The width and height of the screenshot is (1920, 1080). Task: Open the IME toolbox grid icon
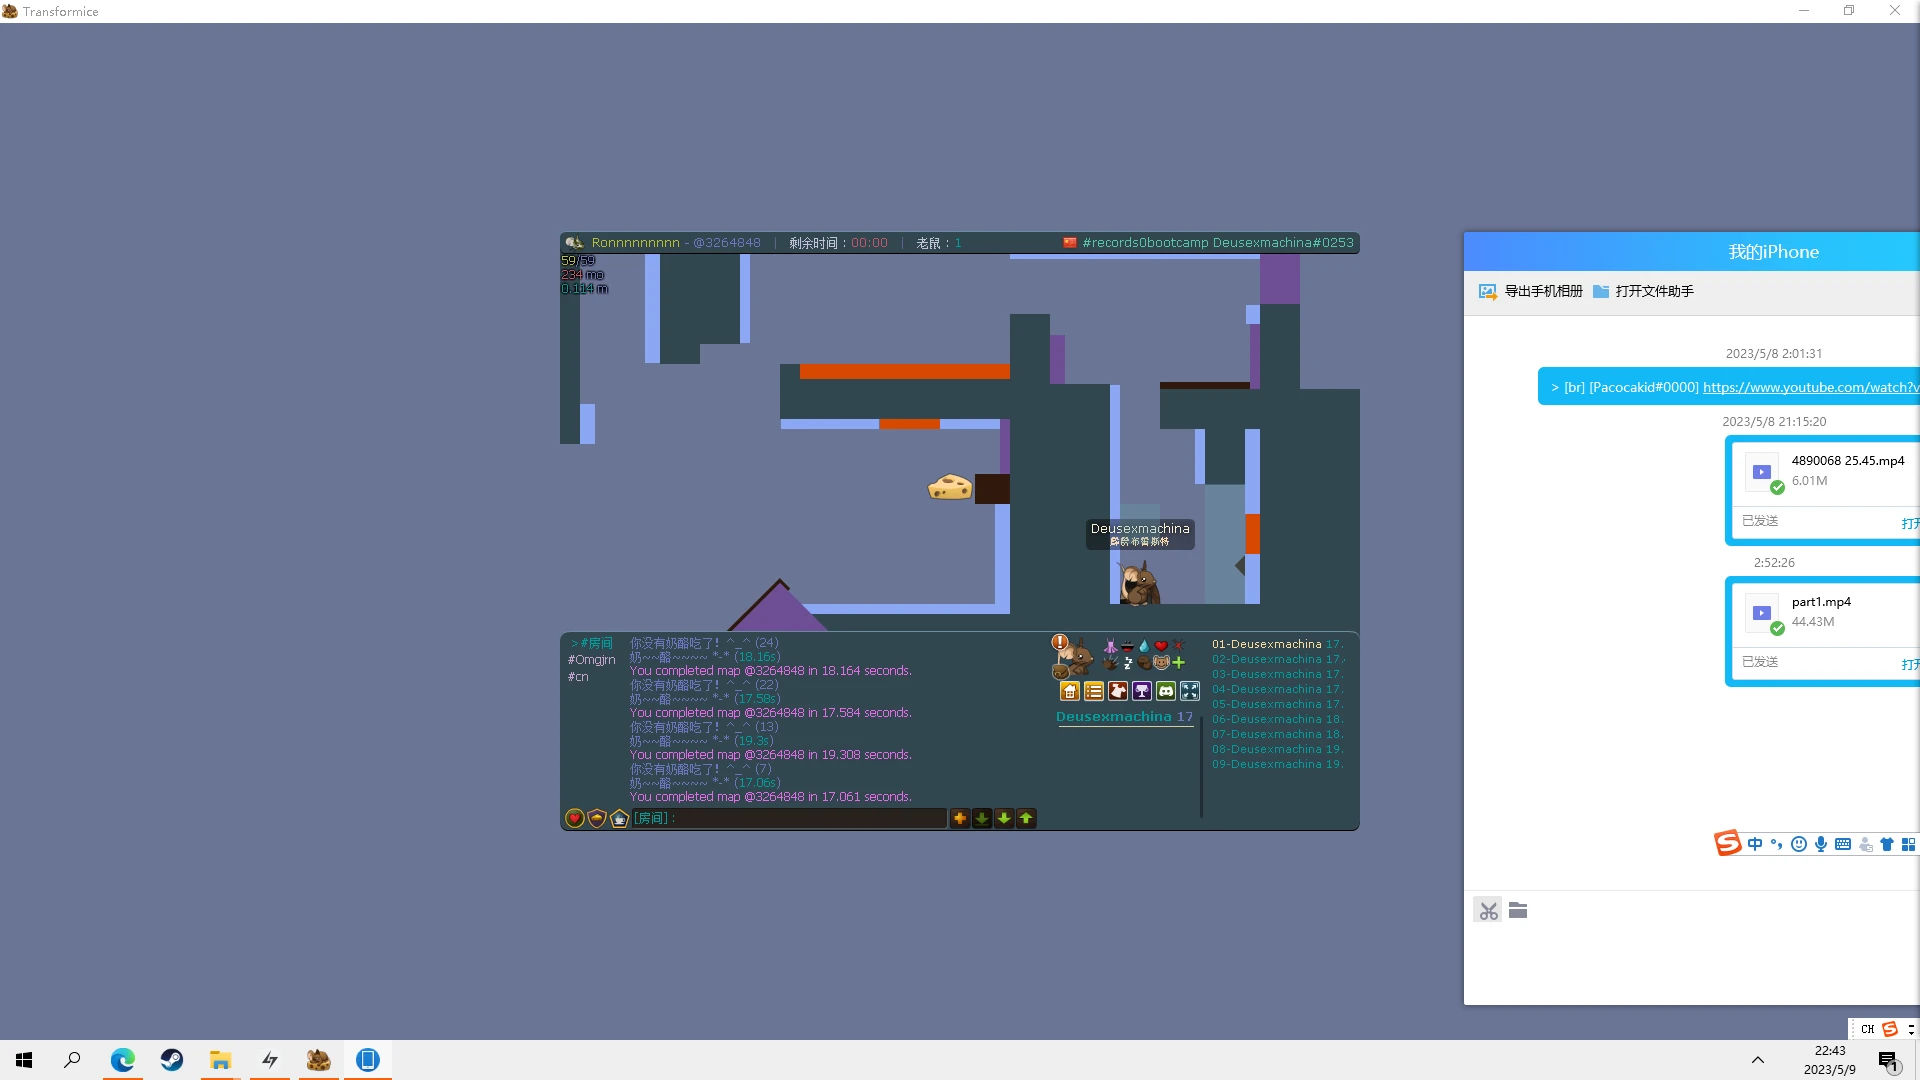coord(1909,844)
